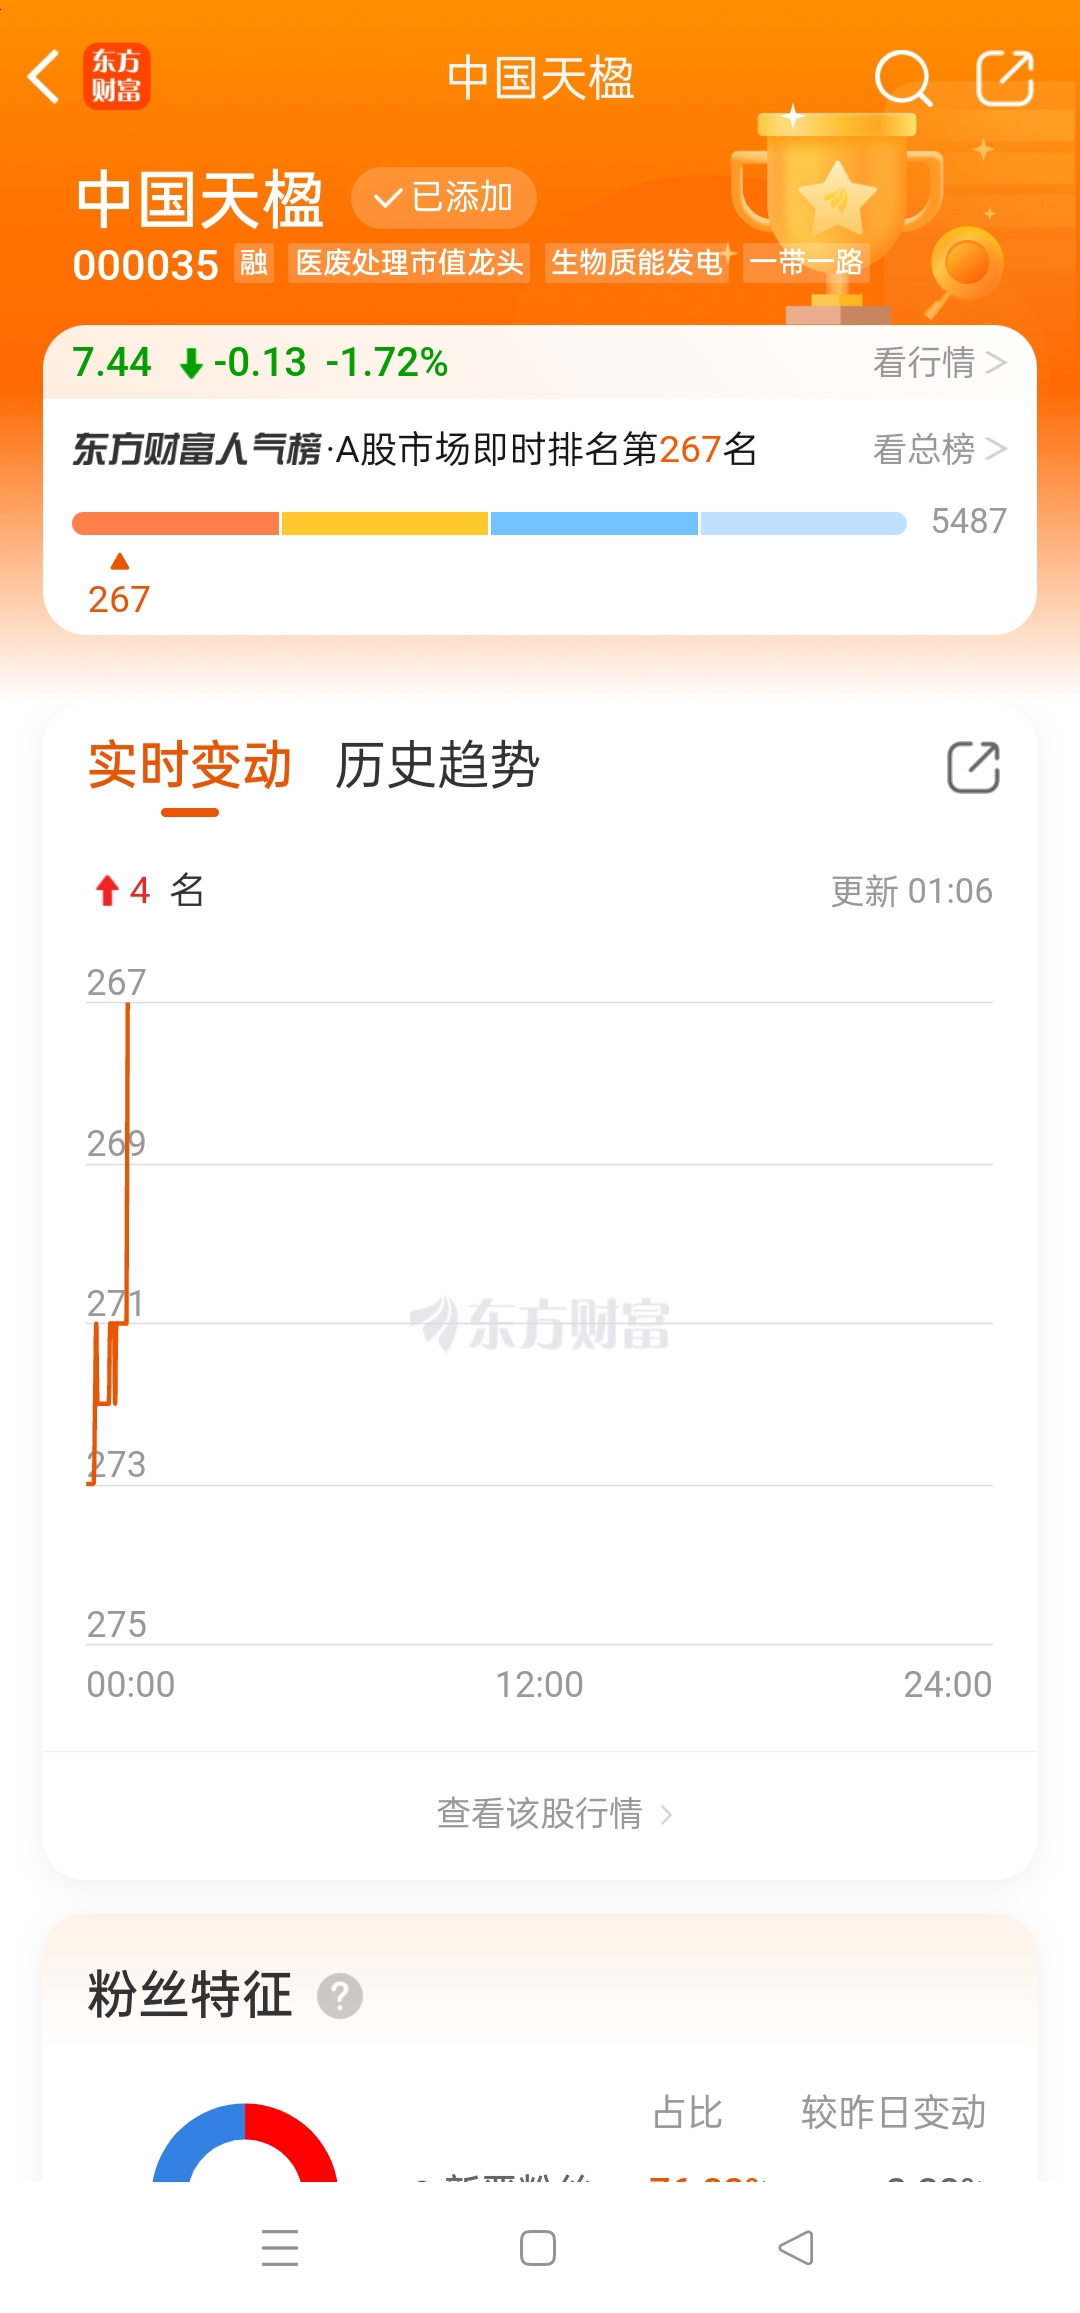
Task: Tap the fan composition donut chart
Action: coord(245,2143)
